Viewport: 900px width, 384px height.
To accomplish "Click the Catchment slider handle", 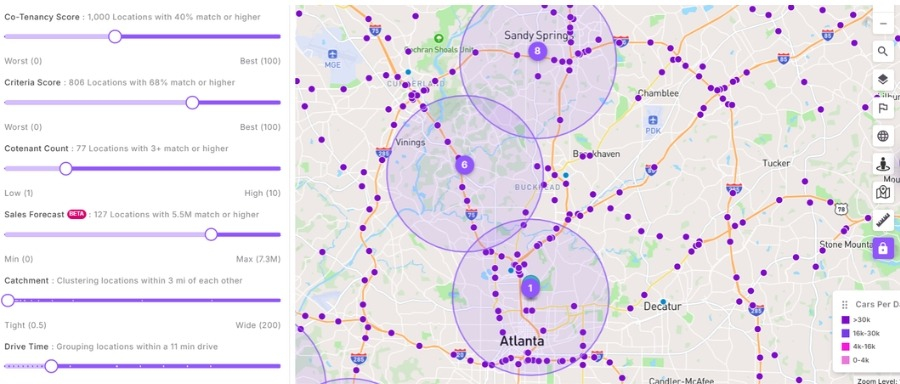I will coord(7,300).
